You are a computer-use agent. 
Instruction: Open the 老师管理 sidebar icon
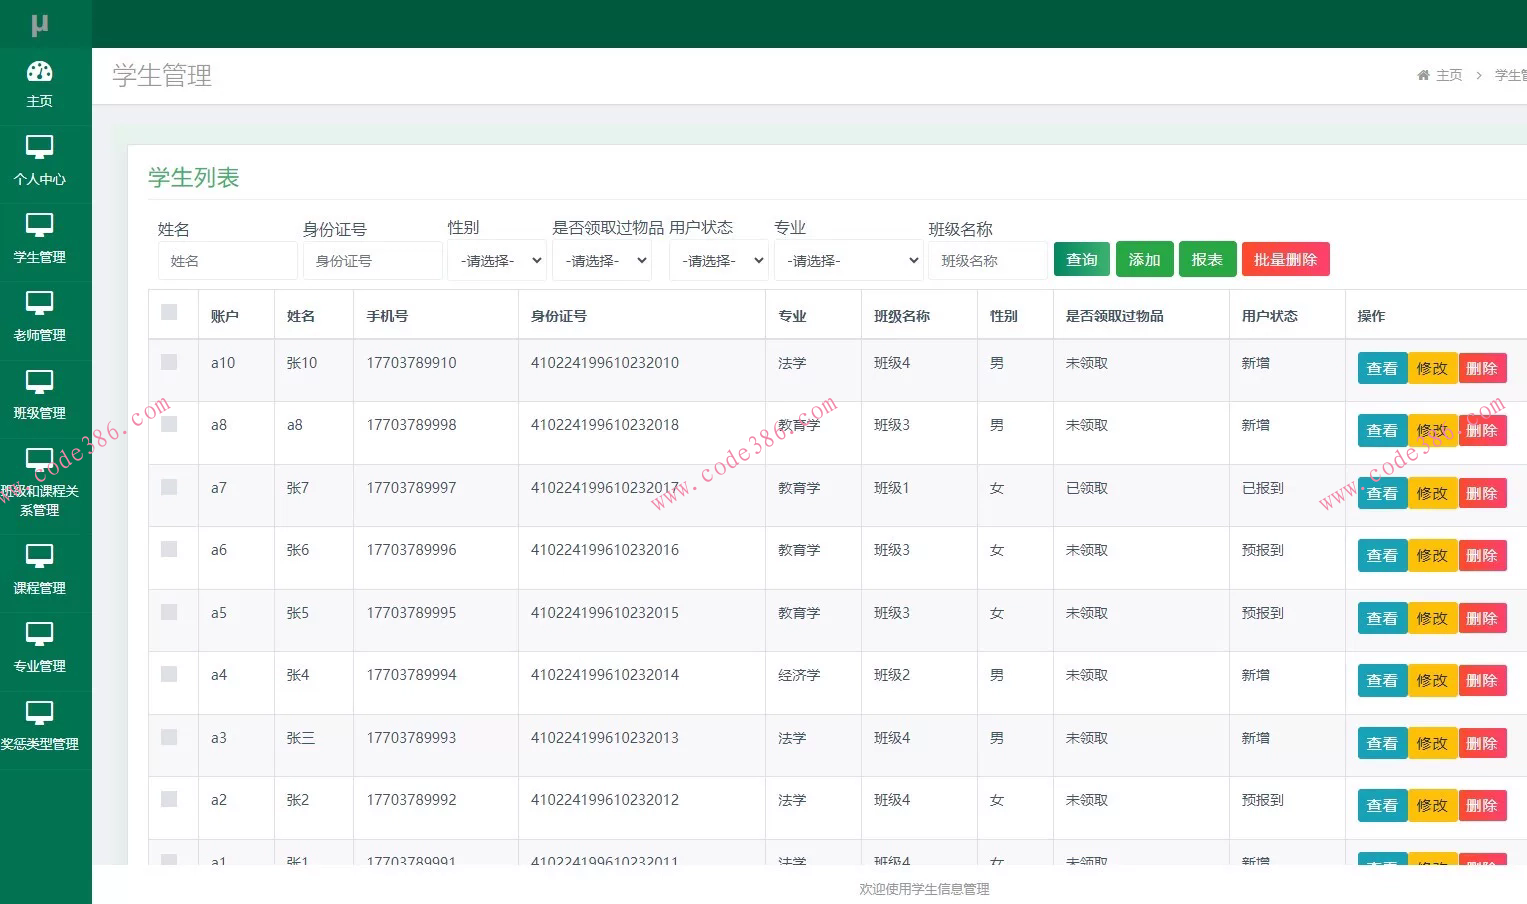pyautogui.click(x=39, y=304)
